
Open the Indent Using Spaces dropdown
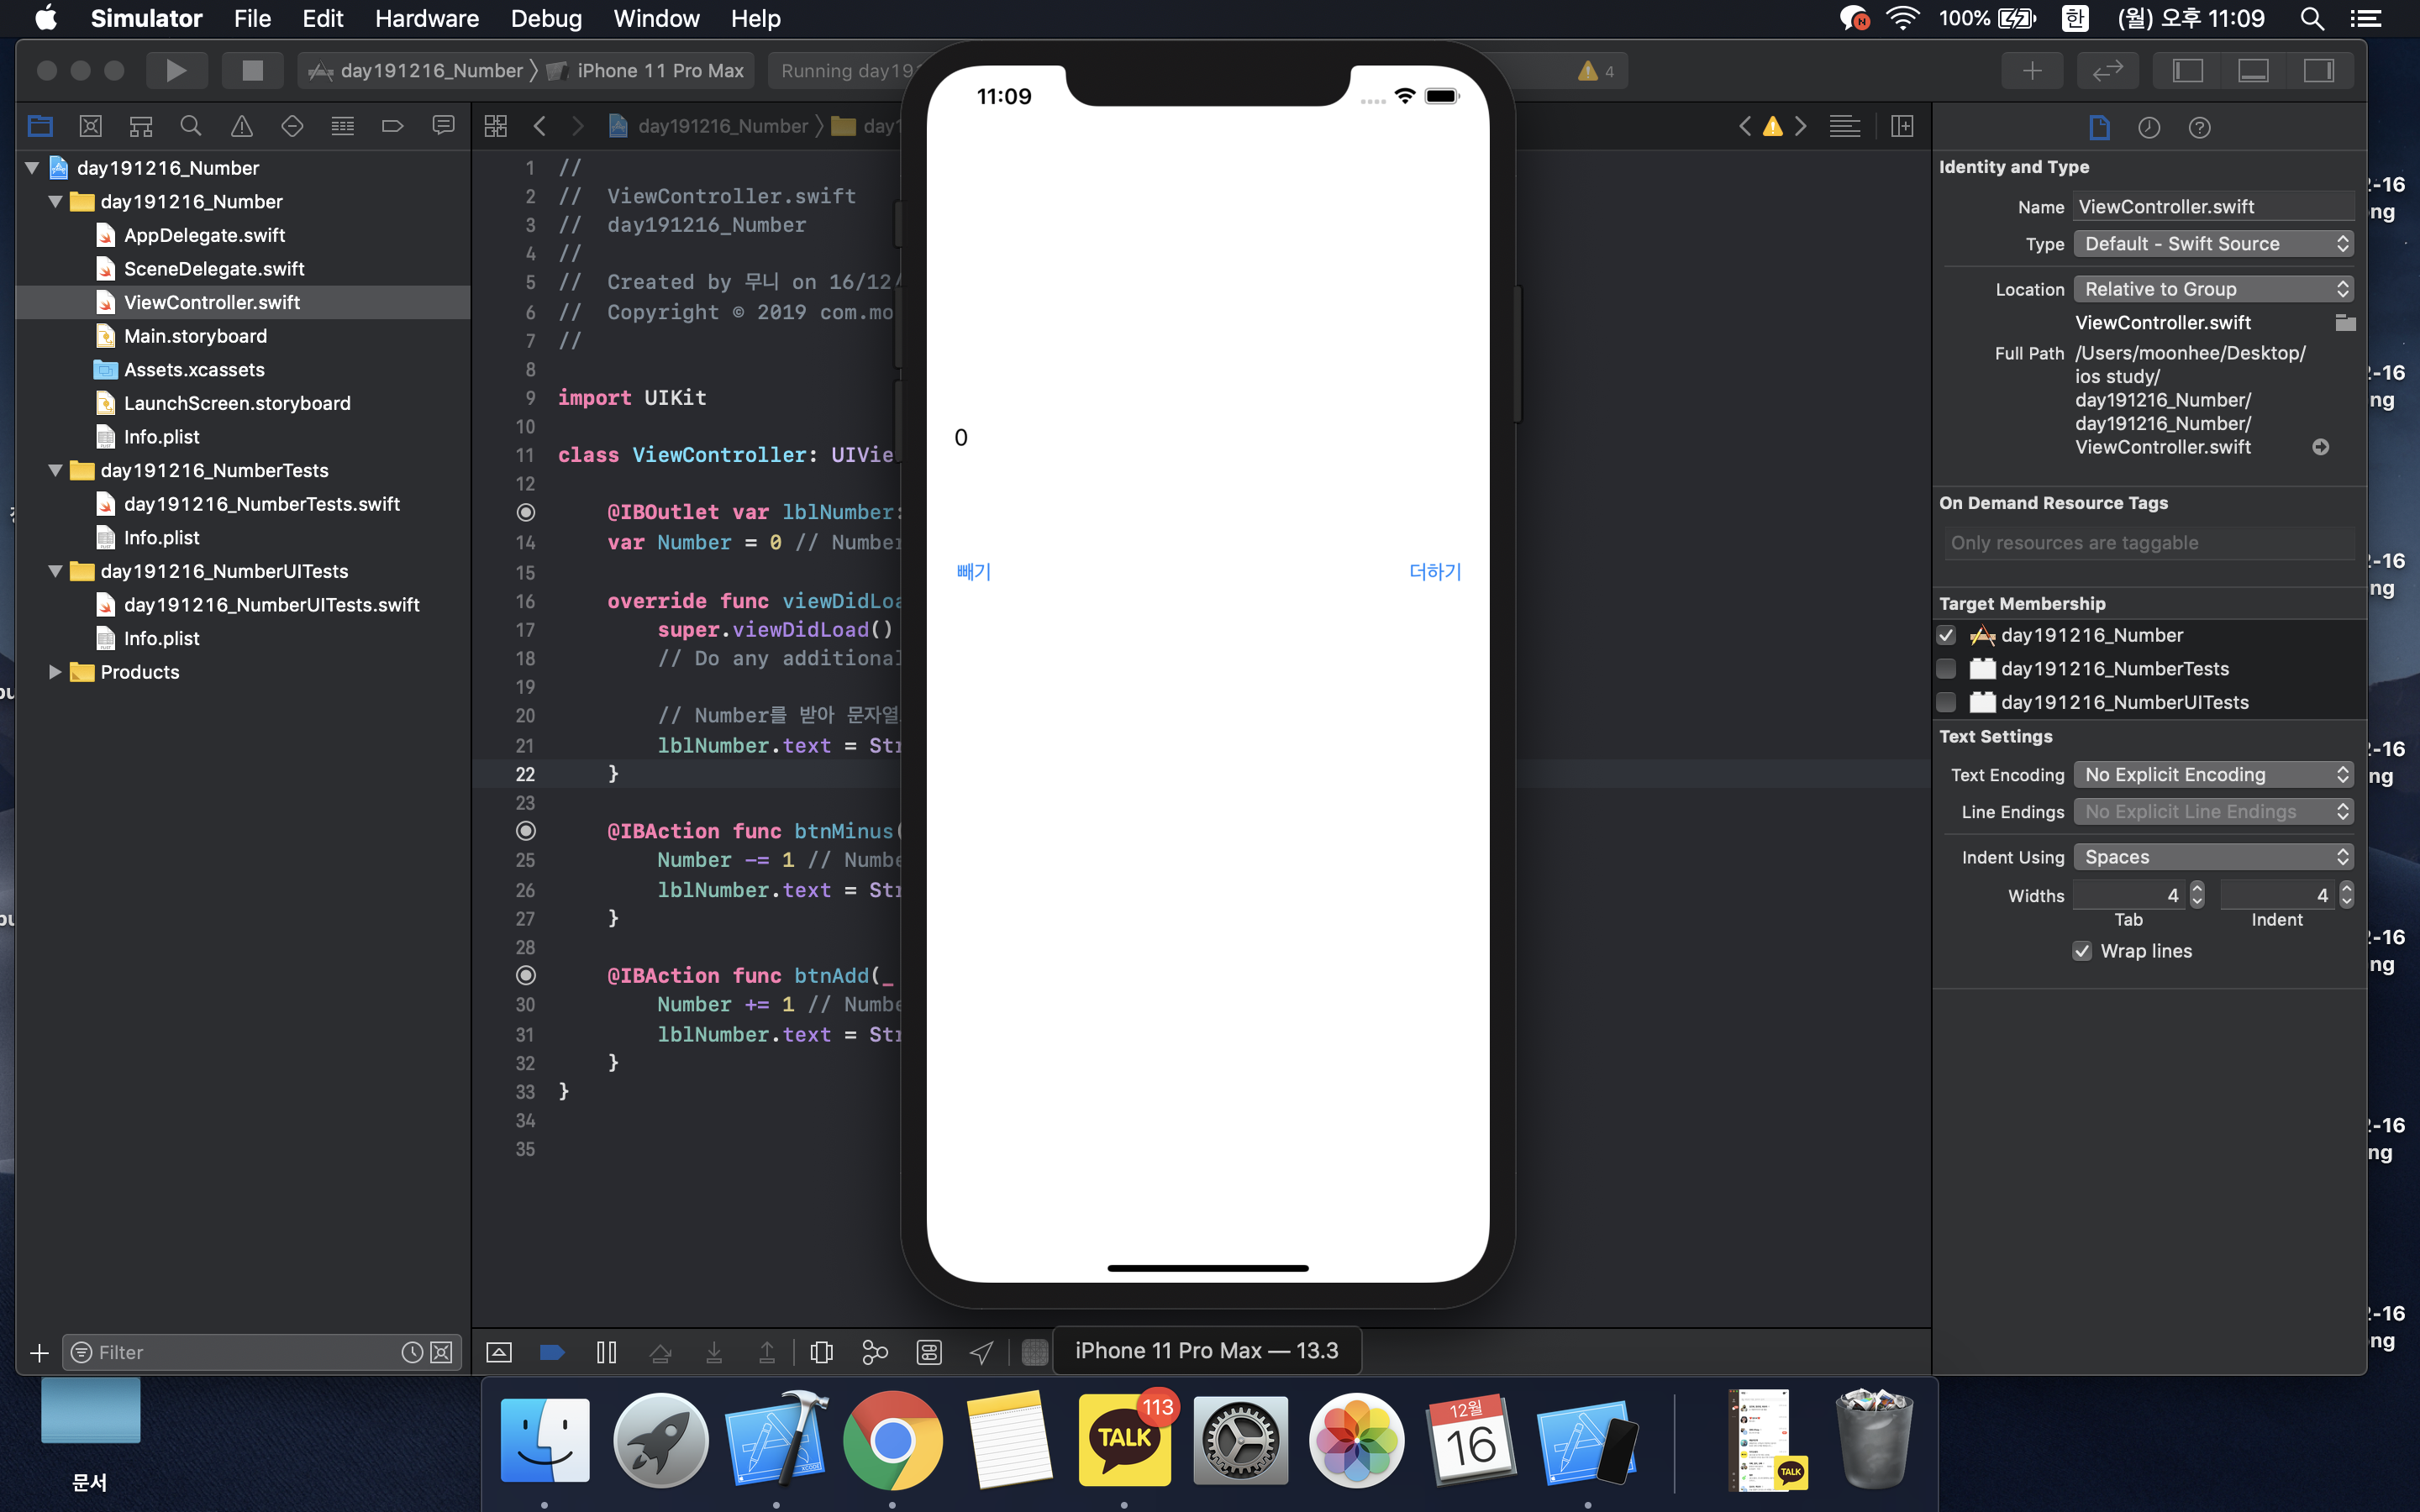(x=2212, y=857)
